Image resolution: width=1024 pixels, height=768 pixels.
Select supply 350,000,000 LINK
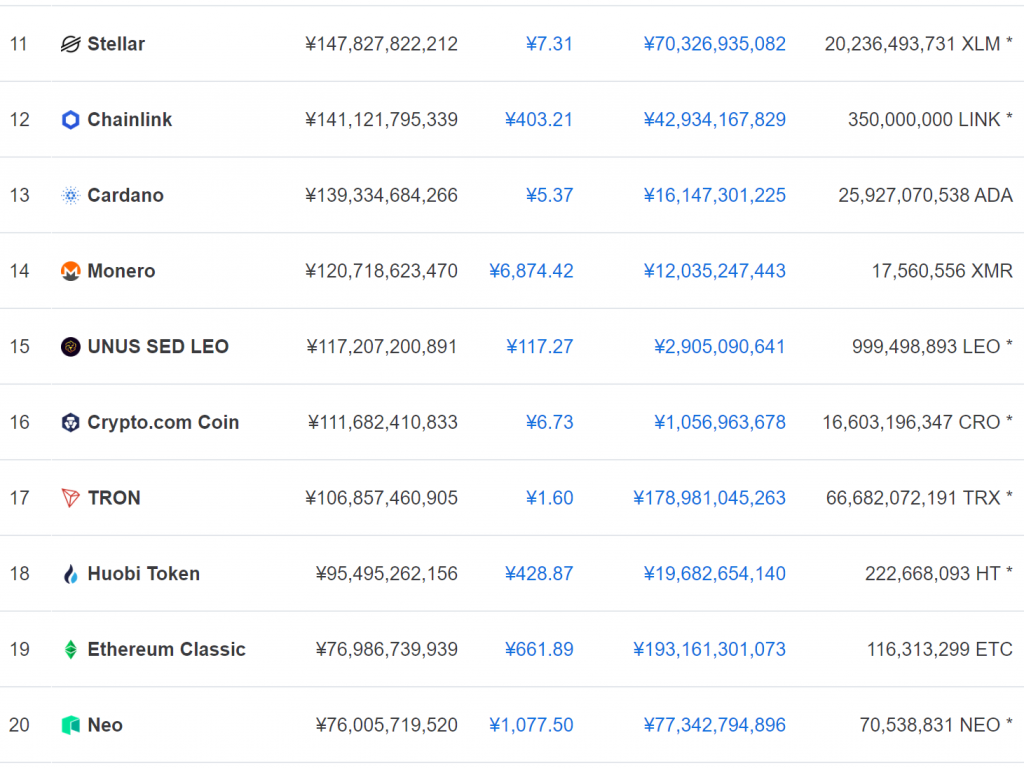(924, 120)
